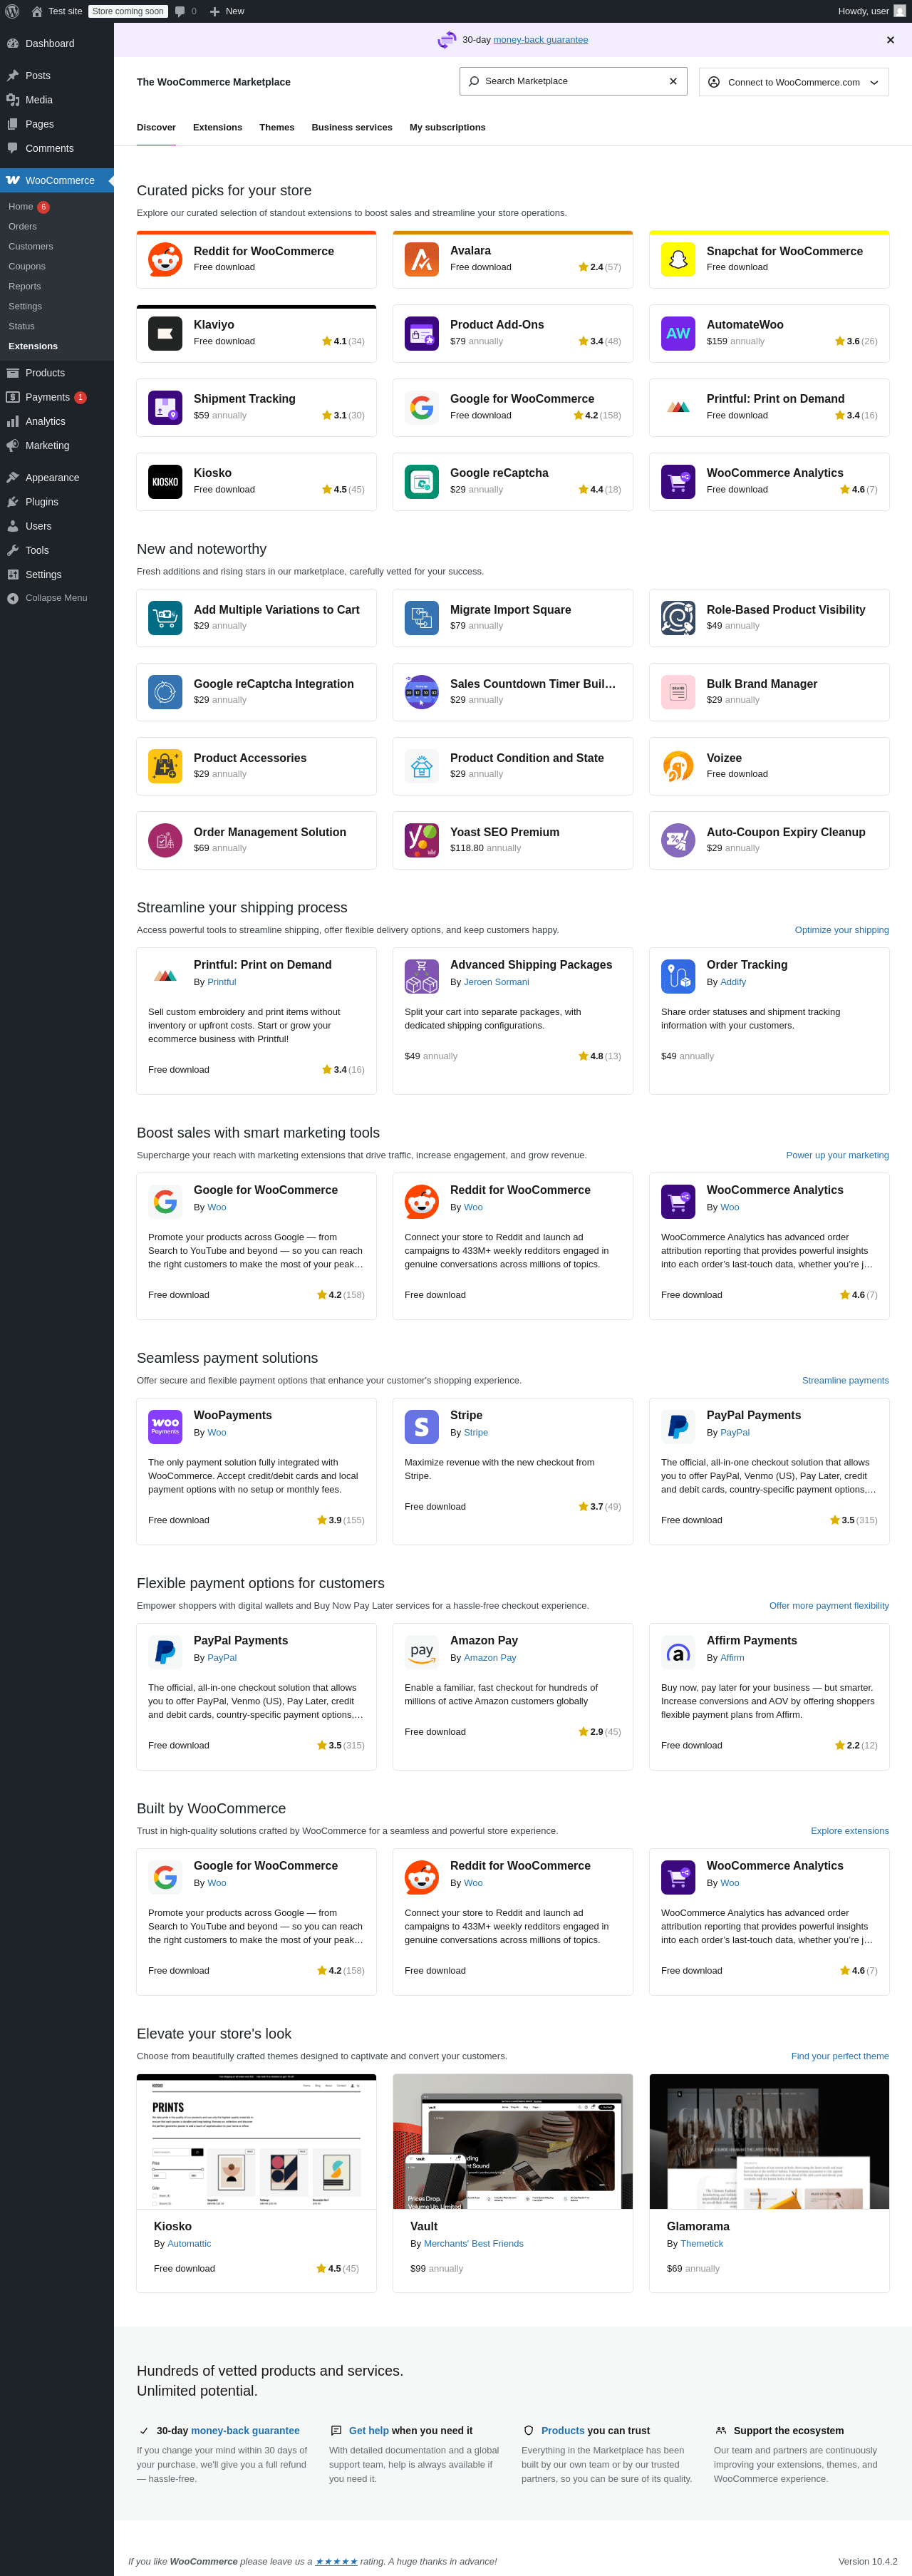Click the Amazon Pay logo icon
Image resolution: width=912 pixels, height=2576 pixels.
coord(421,1651)
